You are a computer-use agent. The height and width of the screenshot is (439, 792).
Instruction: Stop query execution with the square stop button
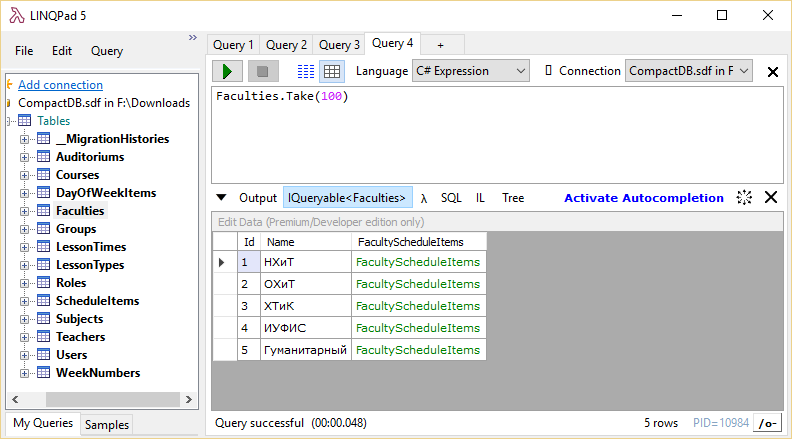[263, 71]
